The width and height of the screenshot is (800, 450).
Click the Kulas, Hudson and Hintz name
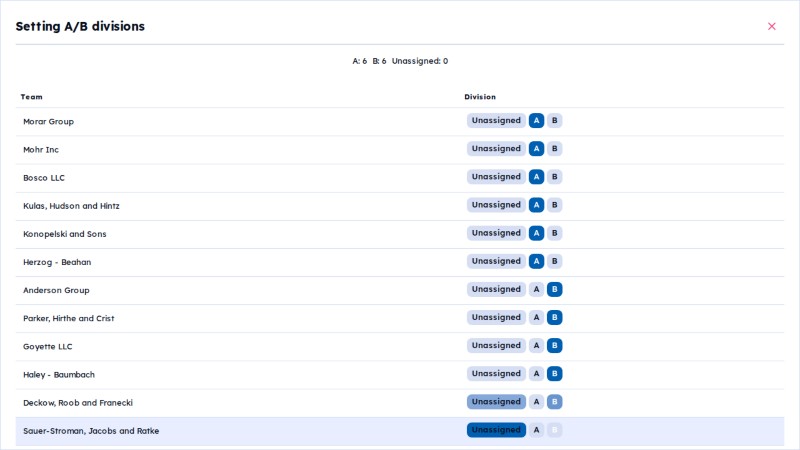tap(71, 206)
